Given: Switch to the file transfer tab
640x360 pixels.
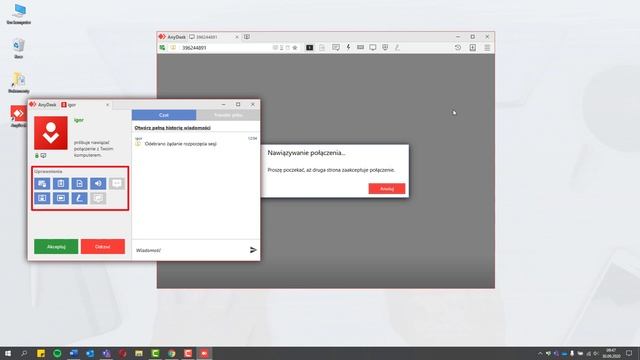Looking at the screenshot, I should click(x=228, y=115).
